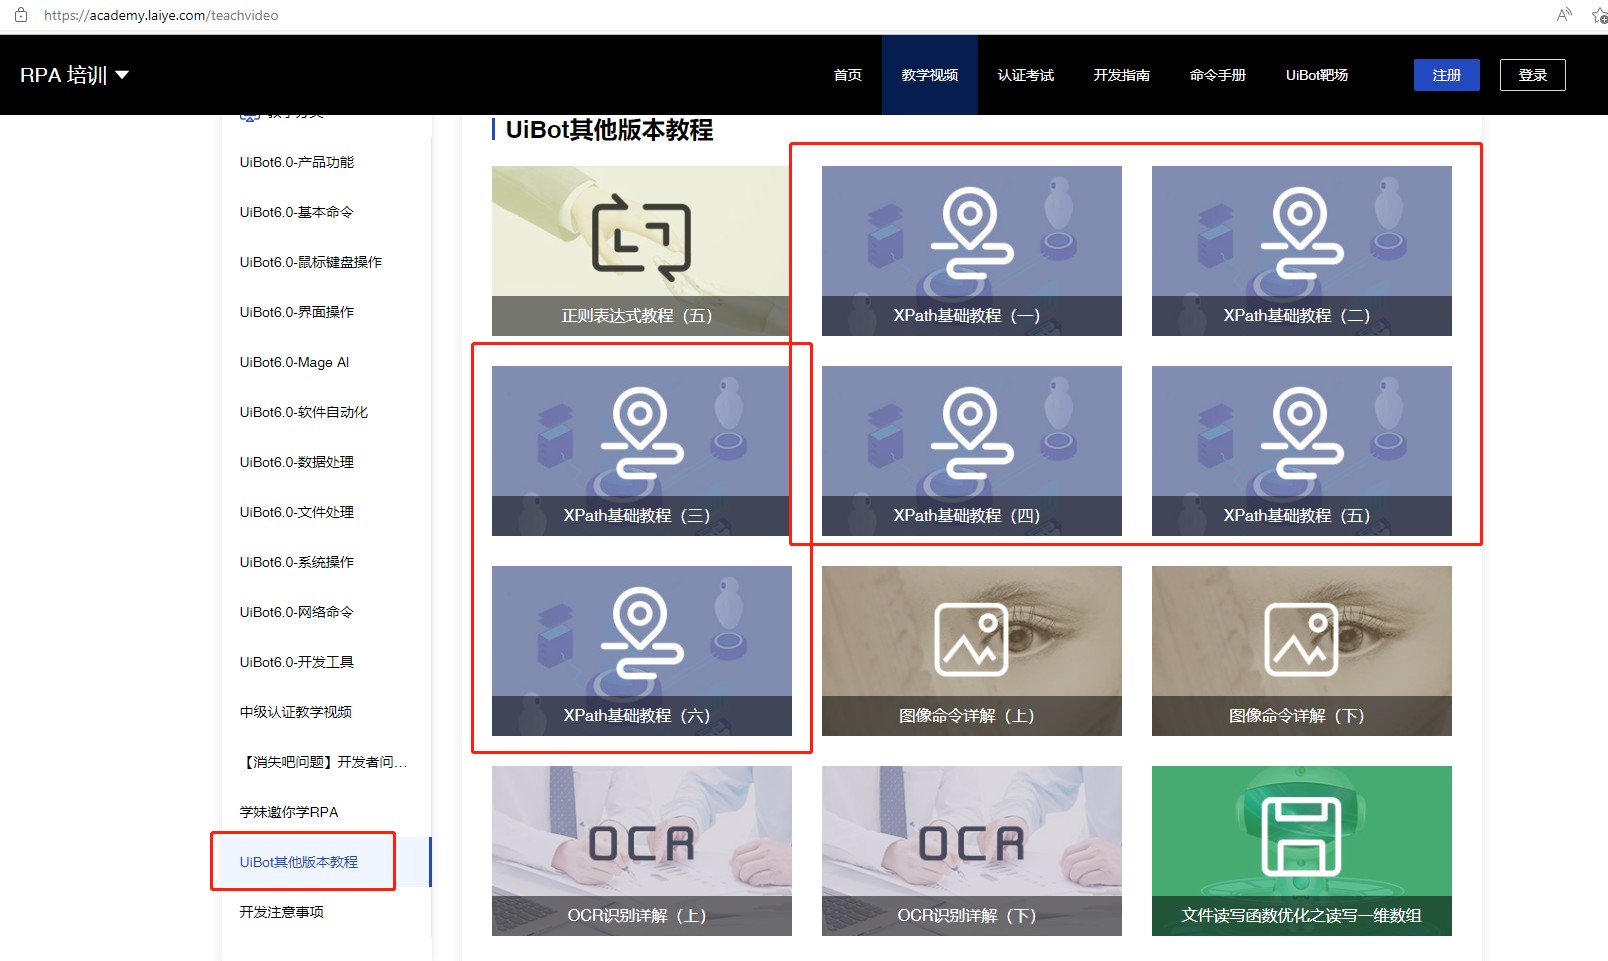Open the 命令手册 nav item
Screen dimensions: 1608x961
pyautogui.click(x=1217, y=75)
